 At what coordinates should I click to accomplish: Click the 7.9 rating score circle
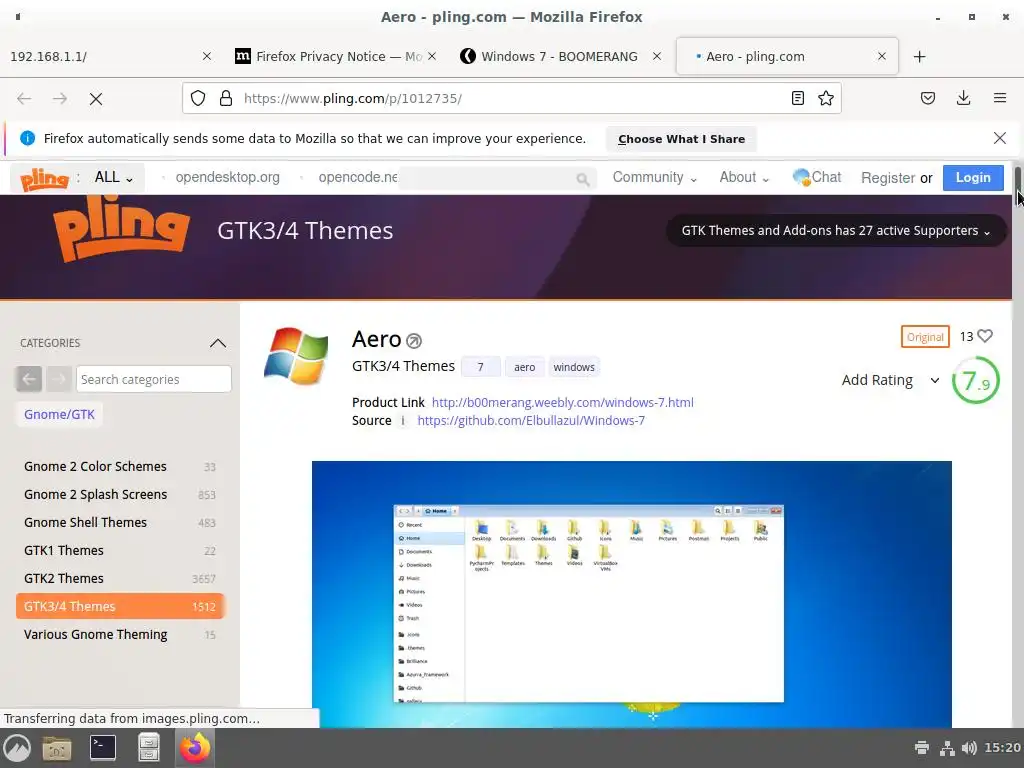click(x=976, y=380)
